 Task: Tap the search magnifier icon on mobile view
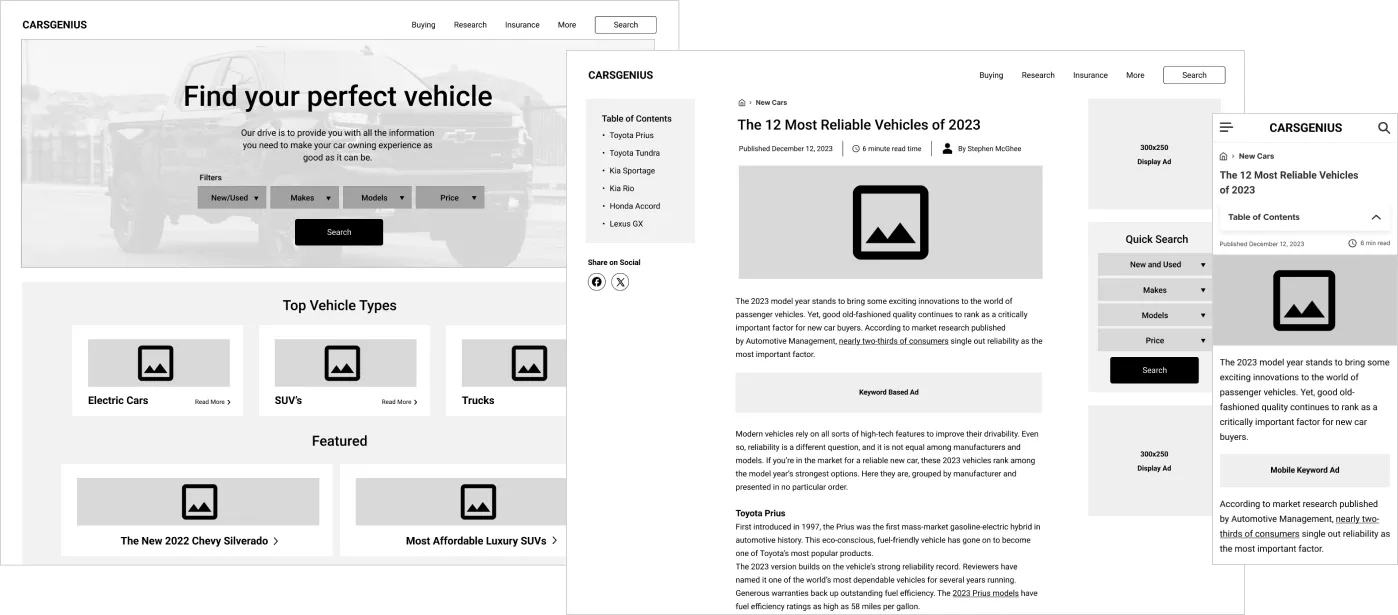[x=1384, y=127]
